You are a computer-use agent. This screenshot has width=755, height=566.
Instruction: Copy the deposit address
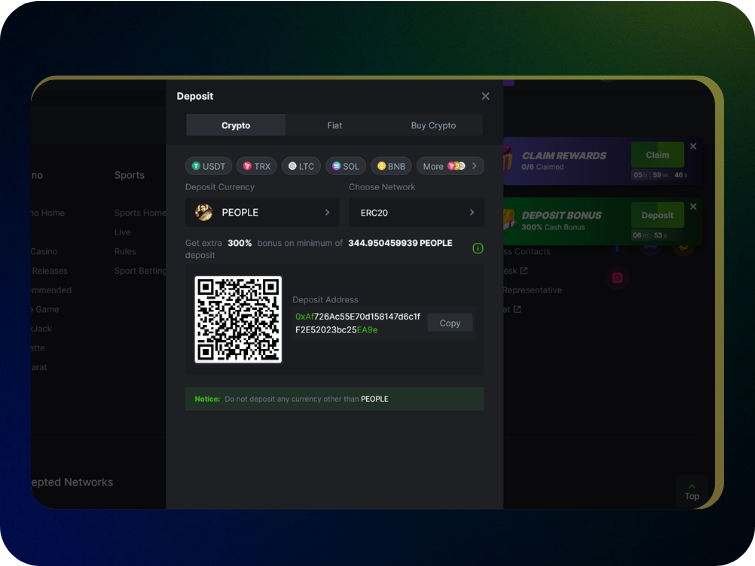tap(450, 323)
